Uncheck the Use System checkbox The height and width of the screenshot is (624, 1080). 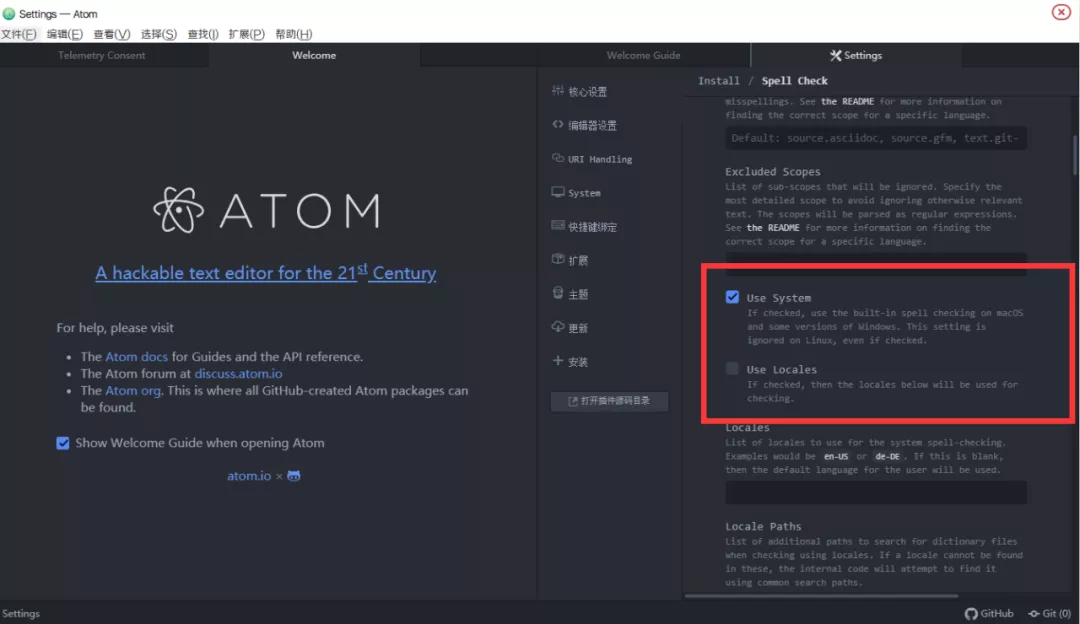732,297
